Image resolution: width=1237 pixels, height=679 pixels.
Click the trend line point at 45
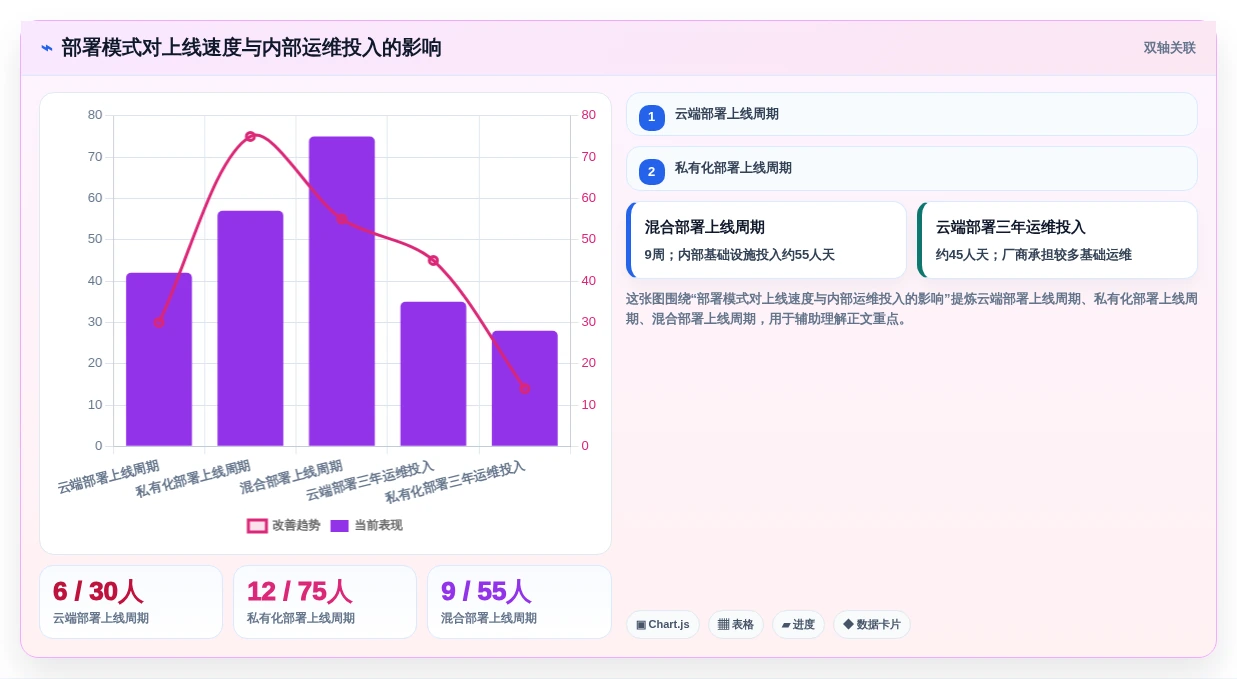click(433, 260)
